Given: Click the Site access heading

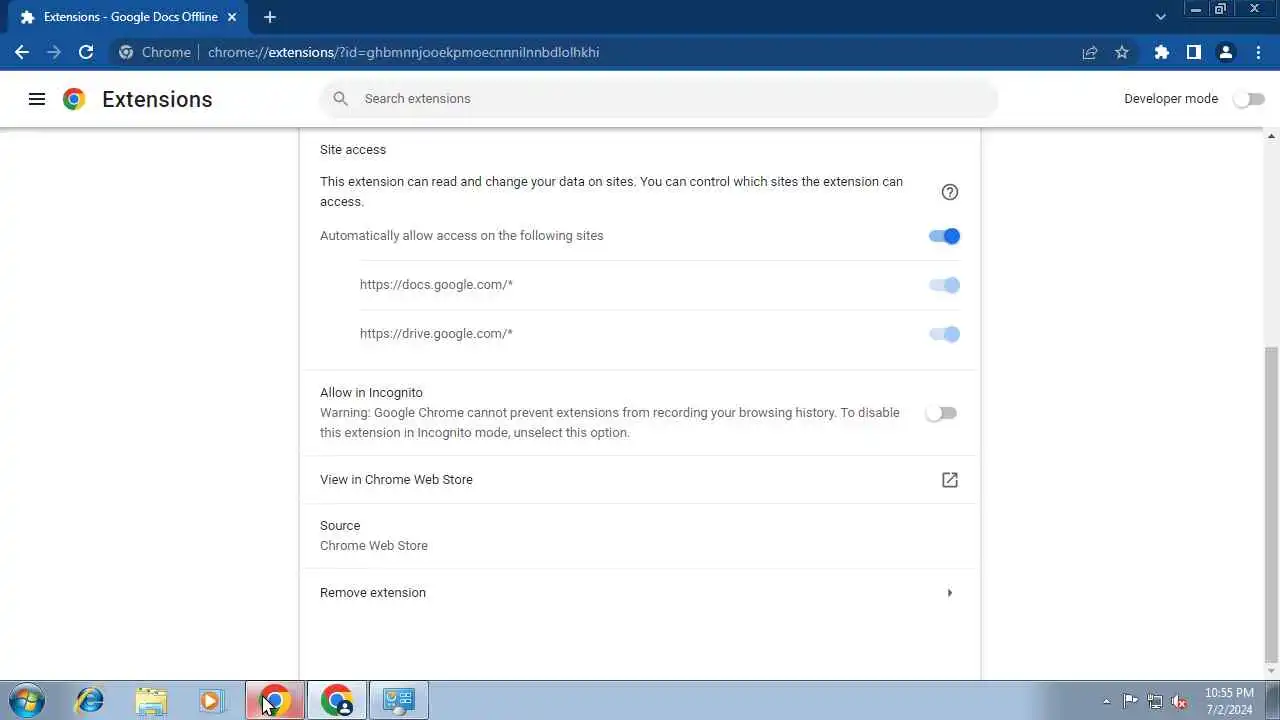Looking at the screenshot, I should coord(353,150).
